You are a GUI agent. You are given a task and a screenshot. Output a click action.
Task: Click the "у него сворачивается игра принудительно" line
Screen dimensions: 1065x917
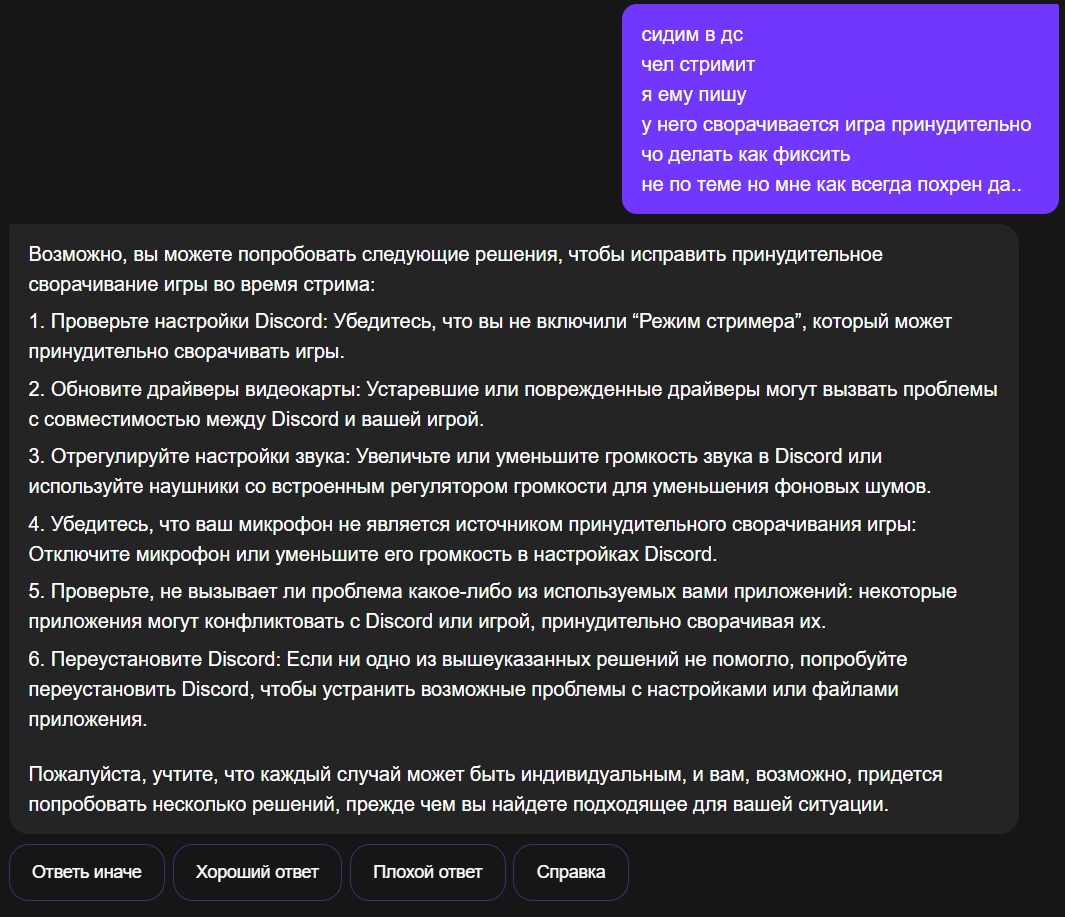[836, 124]
